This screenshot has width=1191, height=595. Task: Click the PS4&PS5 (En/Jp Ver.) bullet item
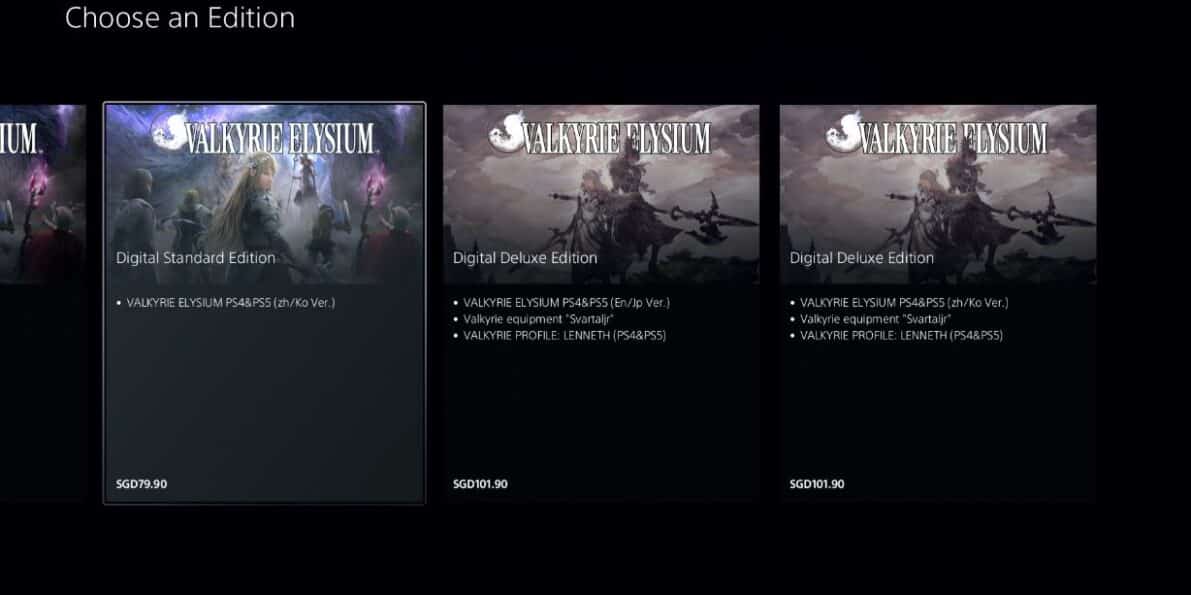click(x=566, y=302)
